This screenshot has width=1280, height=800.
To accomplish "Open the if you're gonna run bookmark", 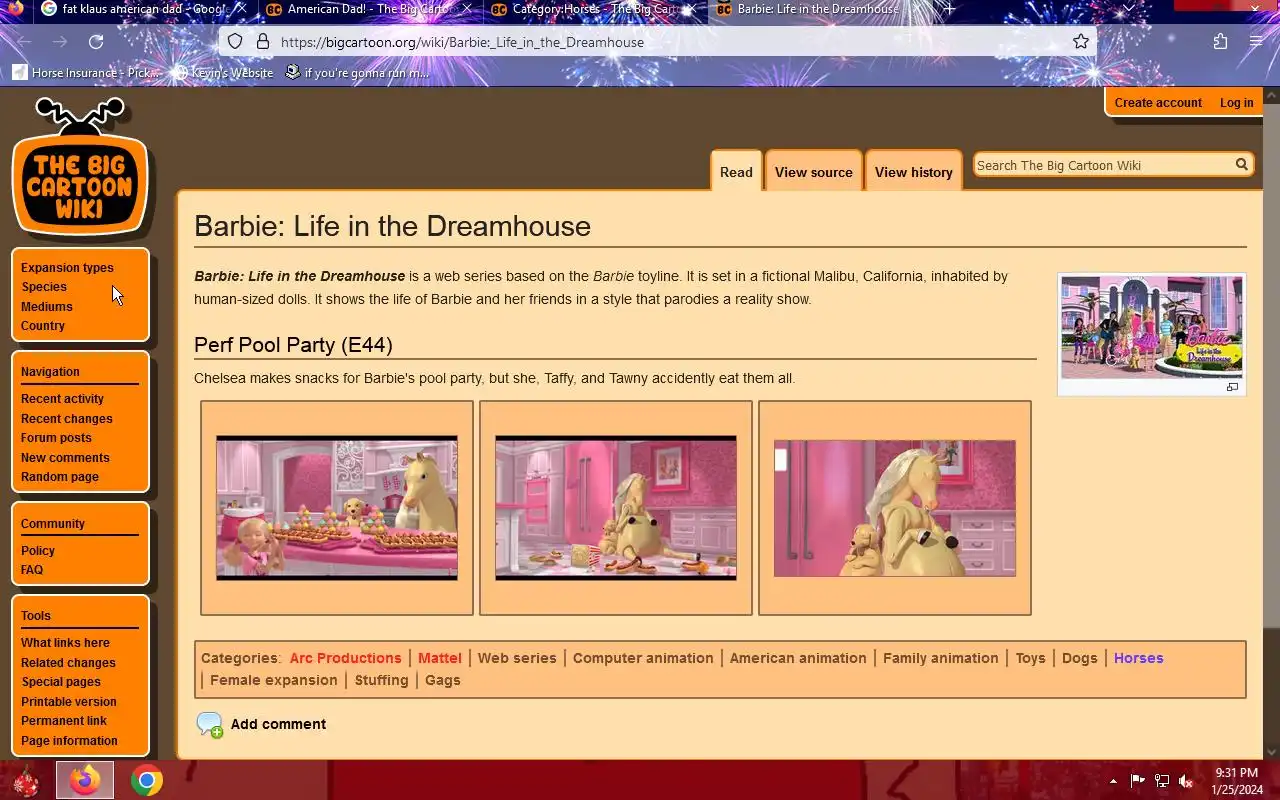I will tap(357, 73).
